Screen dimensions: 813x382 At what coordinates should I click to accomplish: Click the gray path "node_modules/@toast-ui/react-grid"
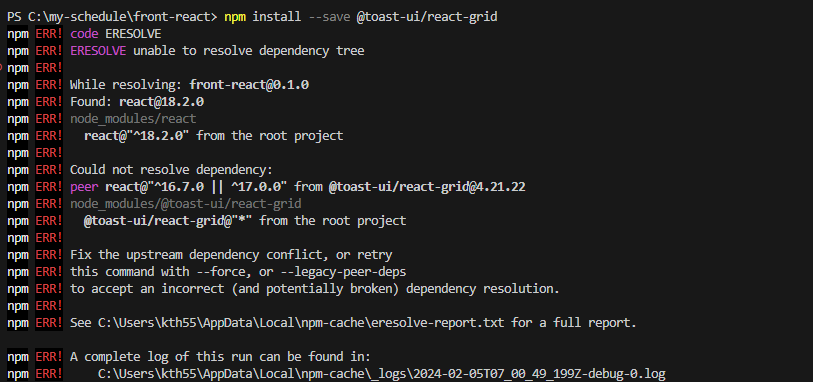(186, 204)
